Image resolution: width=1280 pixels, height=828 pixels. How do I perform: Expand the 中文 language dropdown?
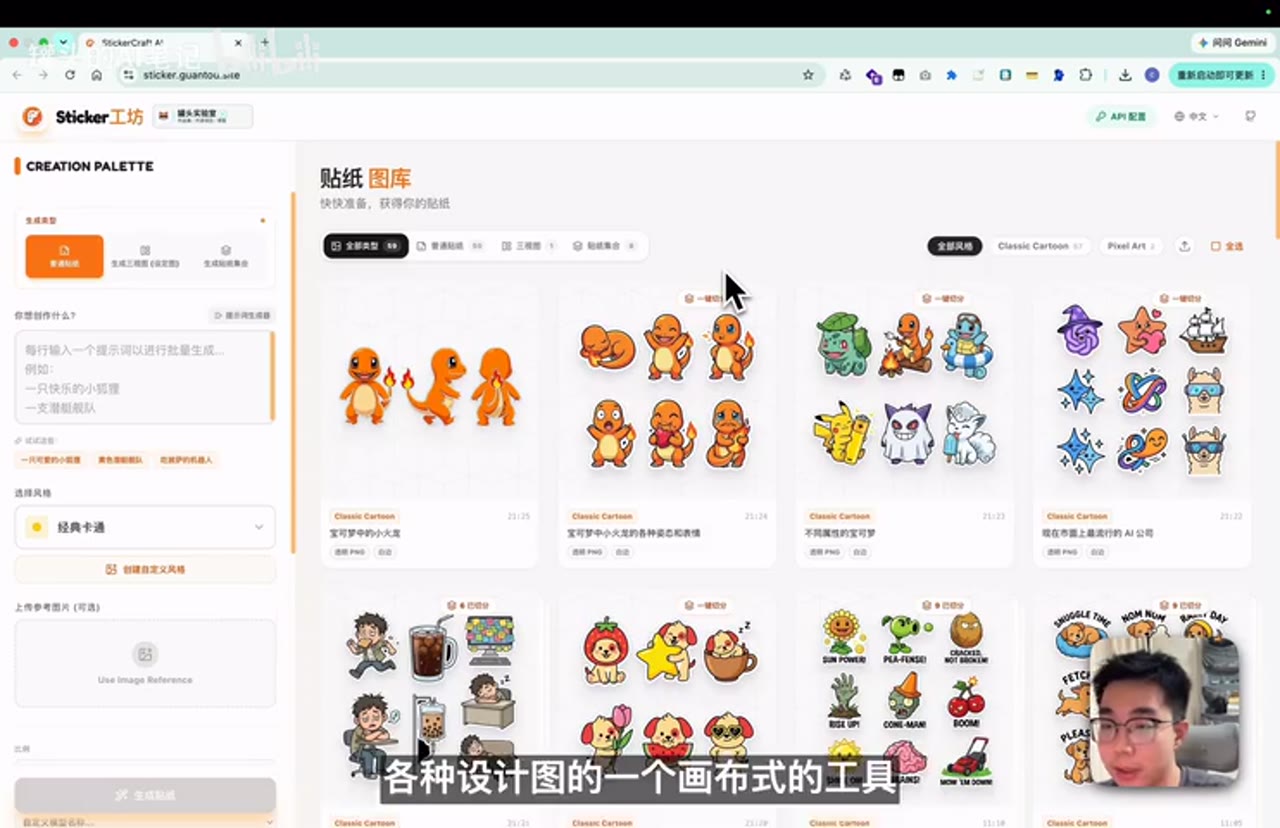pyautogui.click(x=1197, y=117)
